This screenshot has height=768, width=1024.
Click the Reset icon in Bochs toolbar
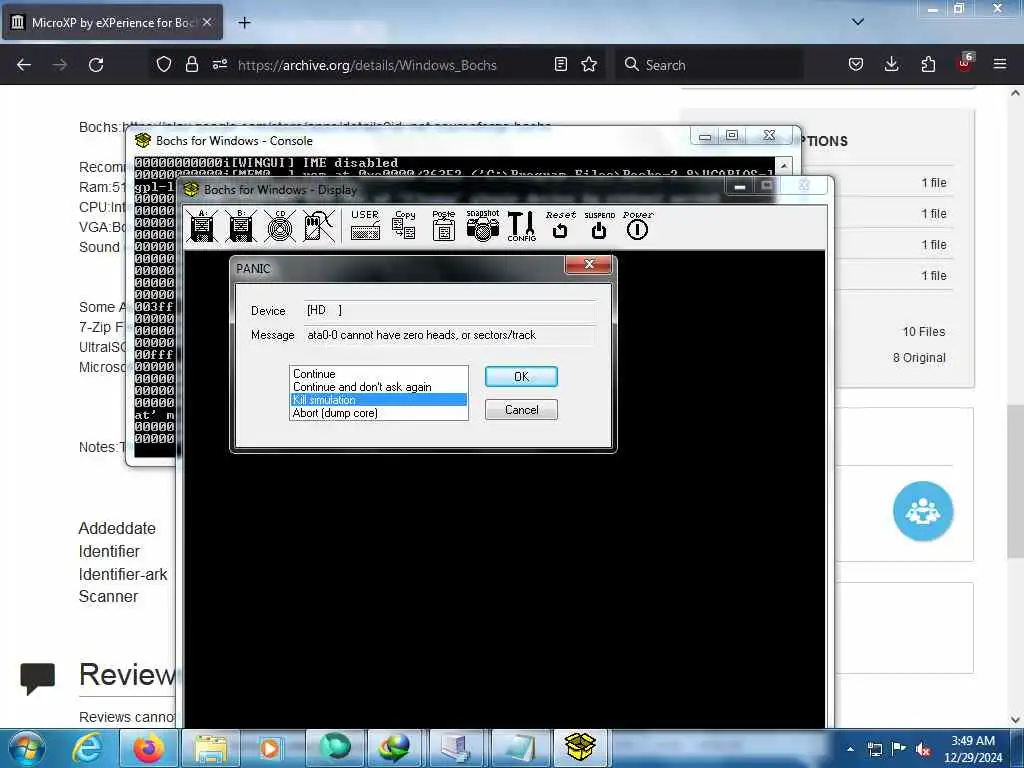tap(560, 226)
